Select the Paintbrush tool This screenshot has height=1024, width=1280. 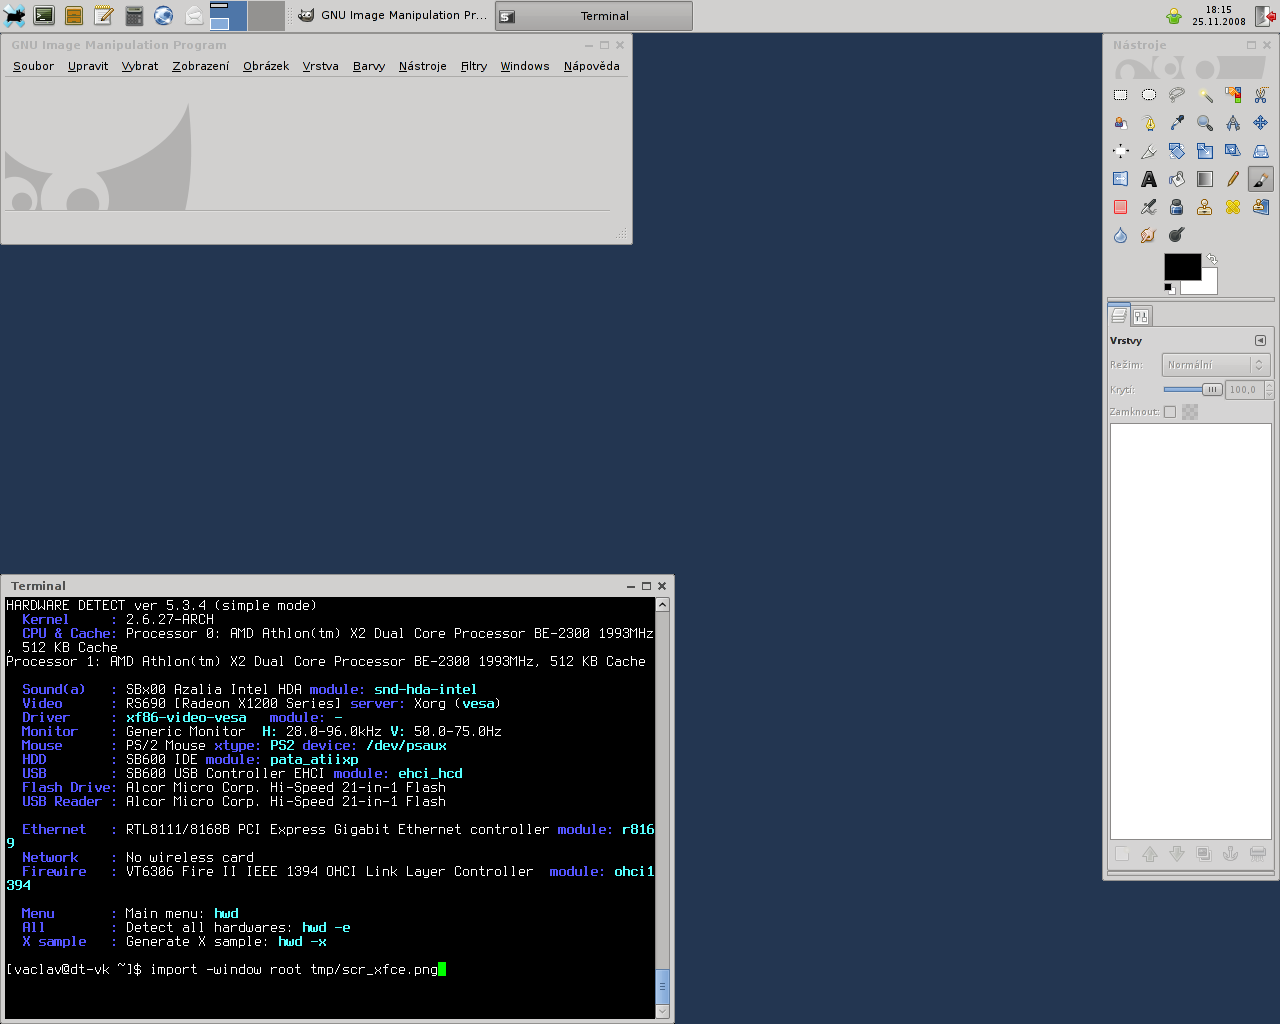tap(1261, 179)
